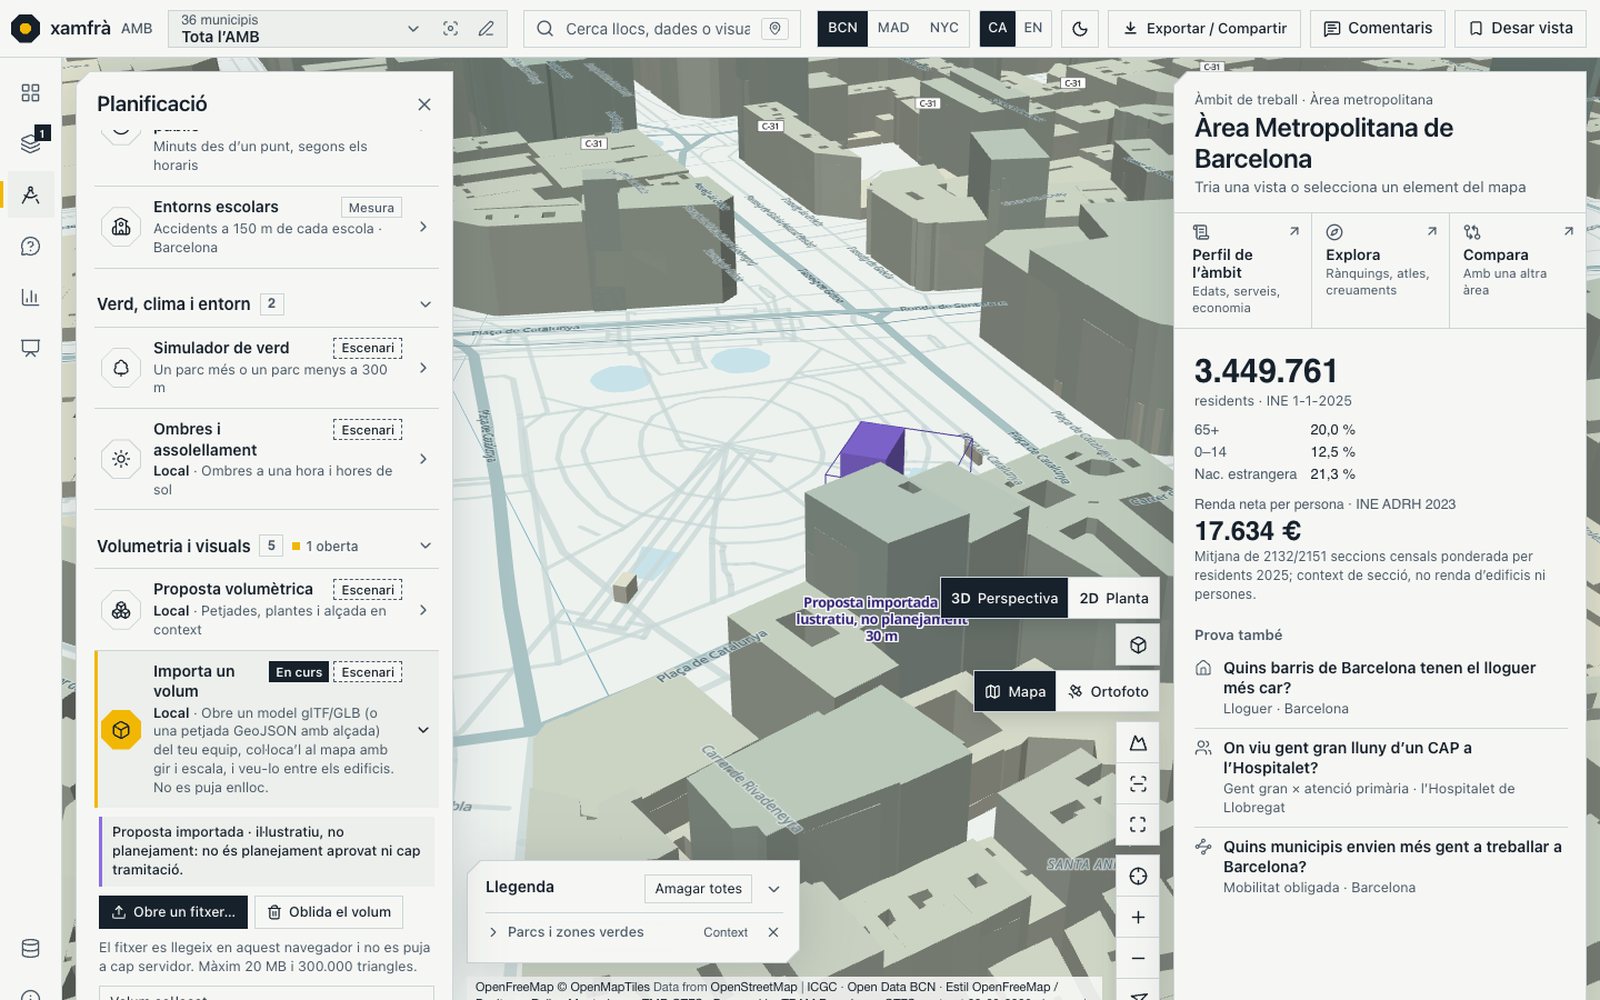Click the locate crosshair icon on map
The height and width of the screenshot is (1000, 1600).
click(1138, 876)
